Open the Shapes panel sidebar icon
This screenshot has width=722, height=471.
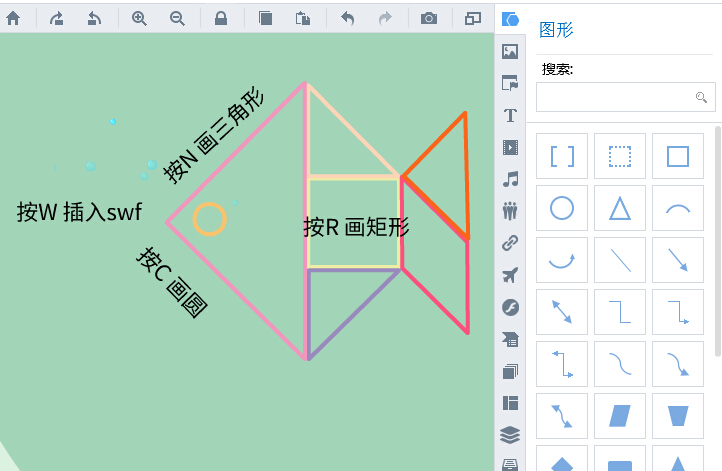click(x=510, y=19)
